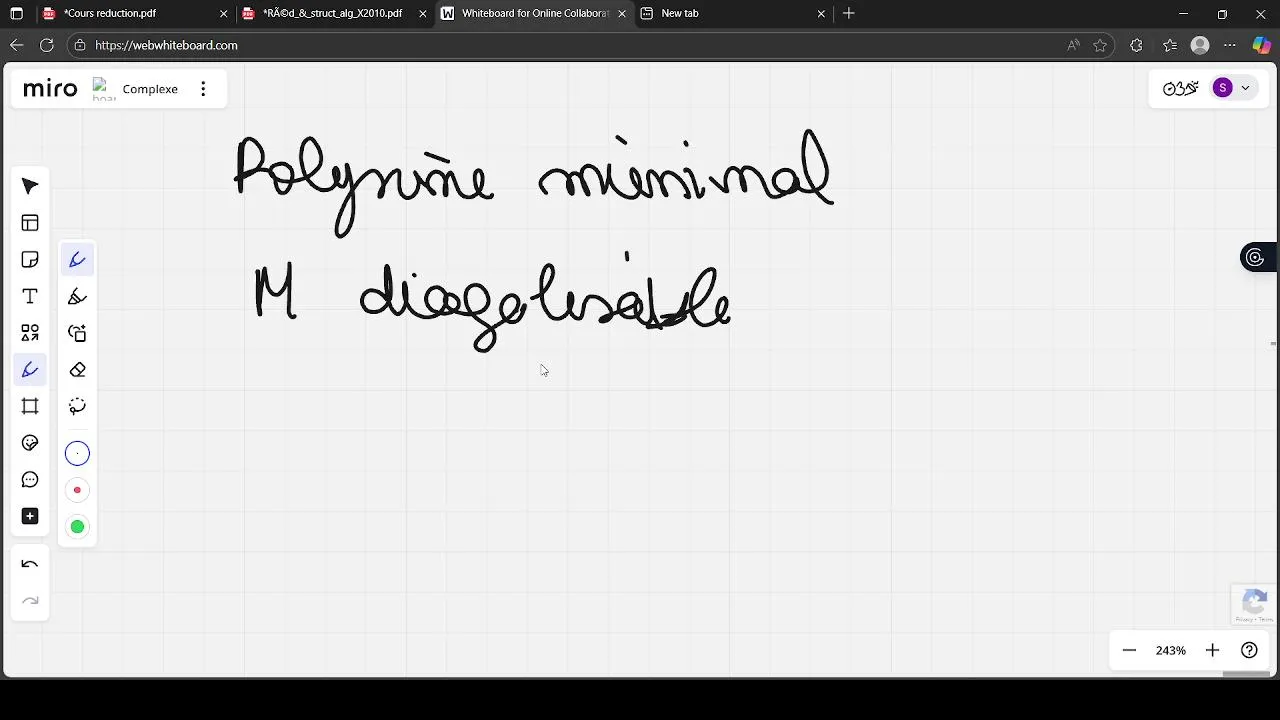The height and width of the screenshot is (720, 1280).
Task: Choose the eraser tool
Action: 77,370
